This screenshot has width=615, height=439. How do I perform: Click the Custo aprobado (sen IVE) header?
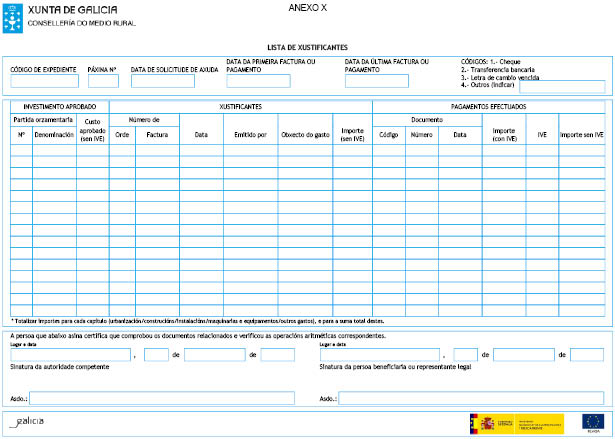click(93, 130)
